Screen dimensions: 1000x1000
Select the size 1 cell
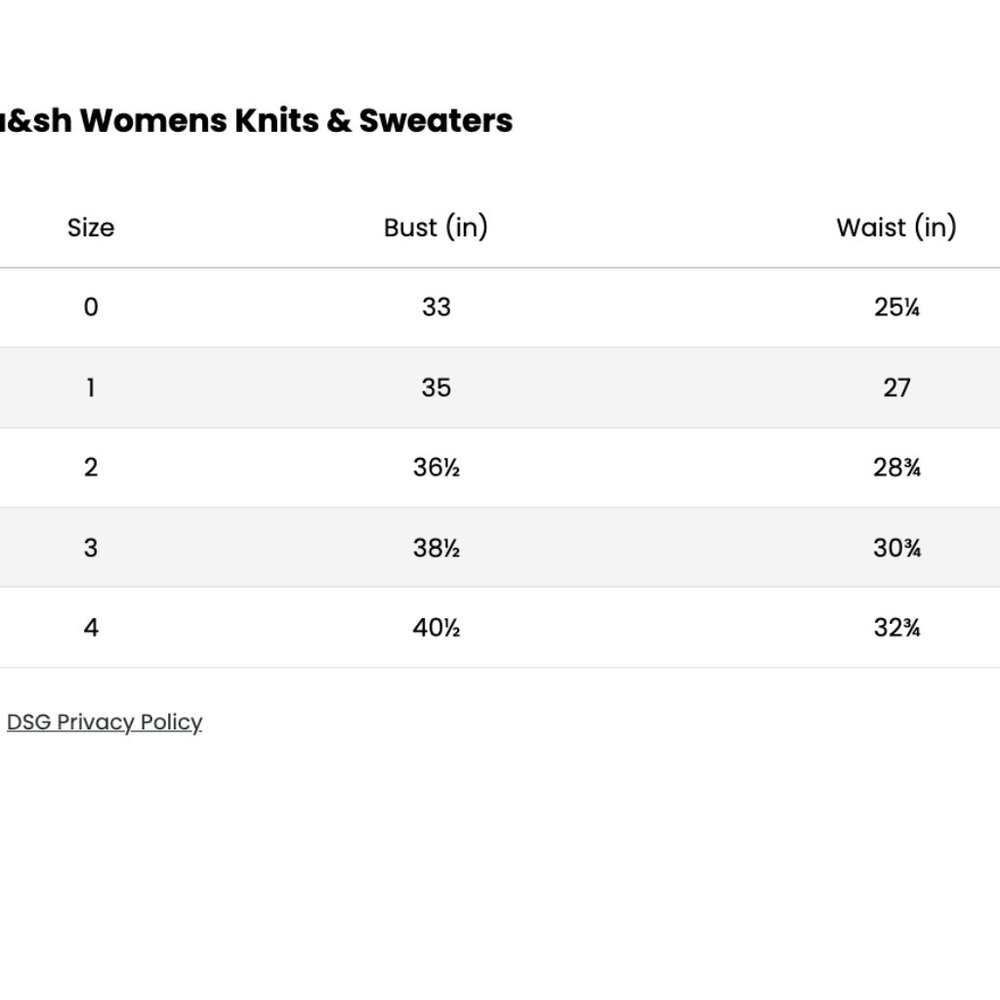[x=91, y=388]
